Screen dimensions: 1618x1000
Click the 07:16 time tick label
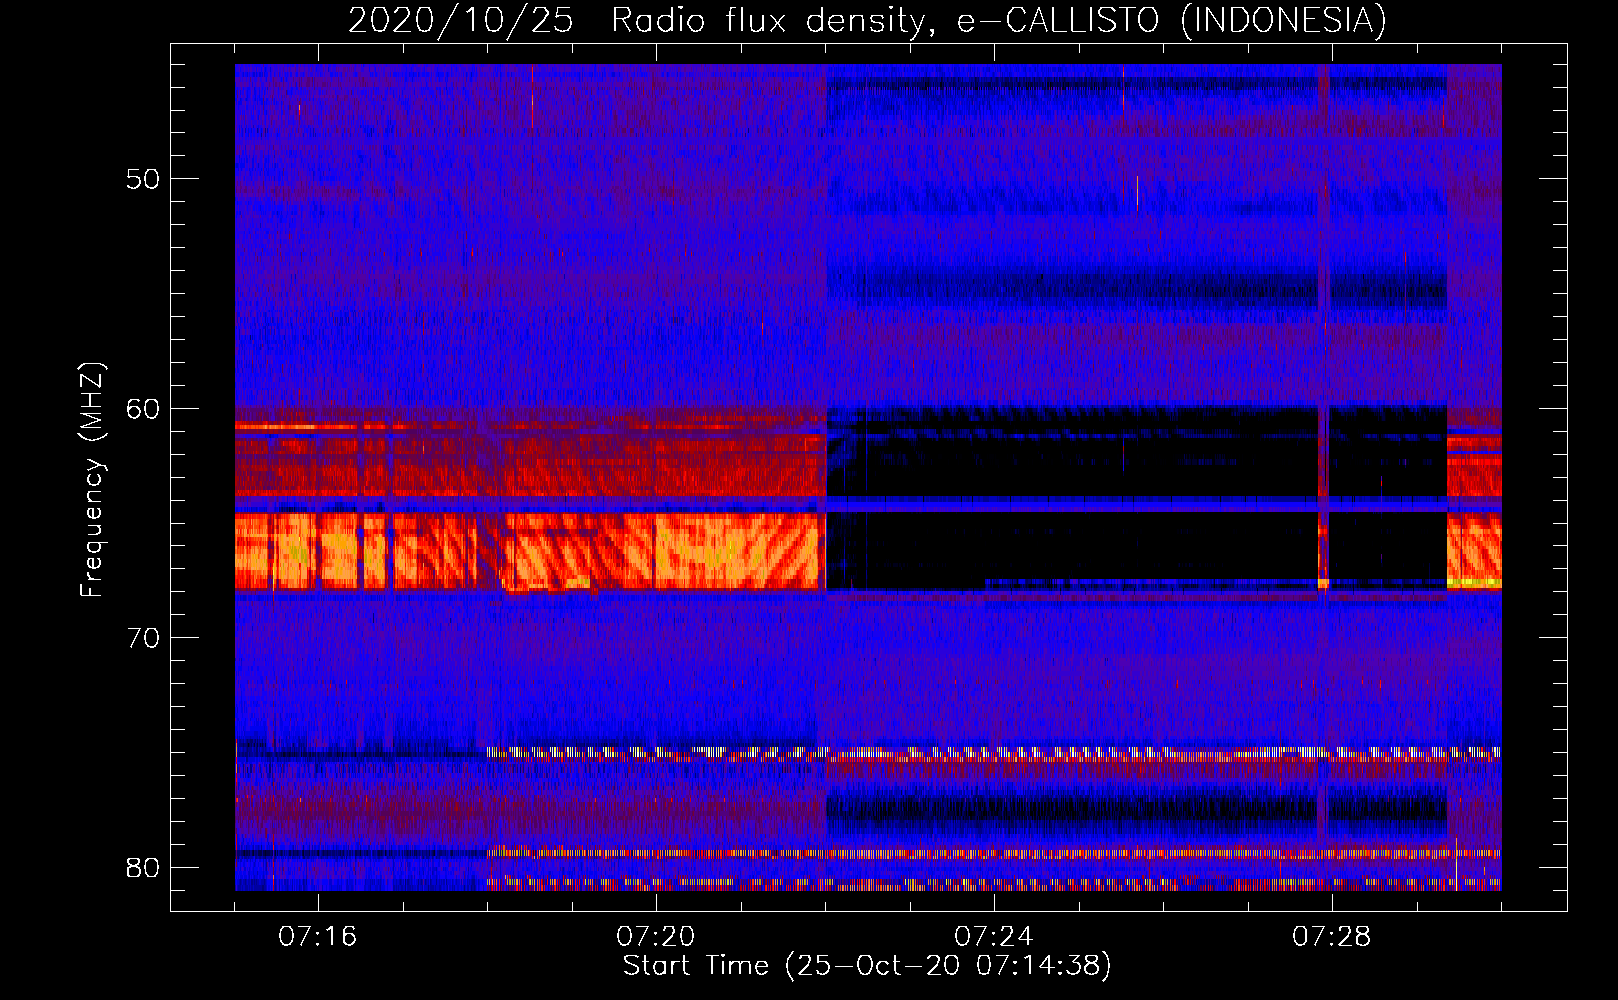pos(318,937)
